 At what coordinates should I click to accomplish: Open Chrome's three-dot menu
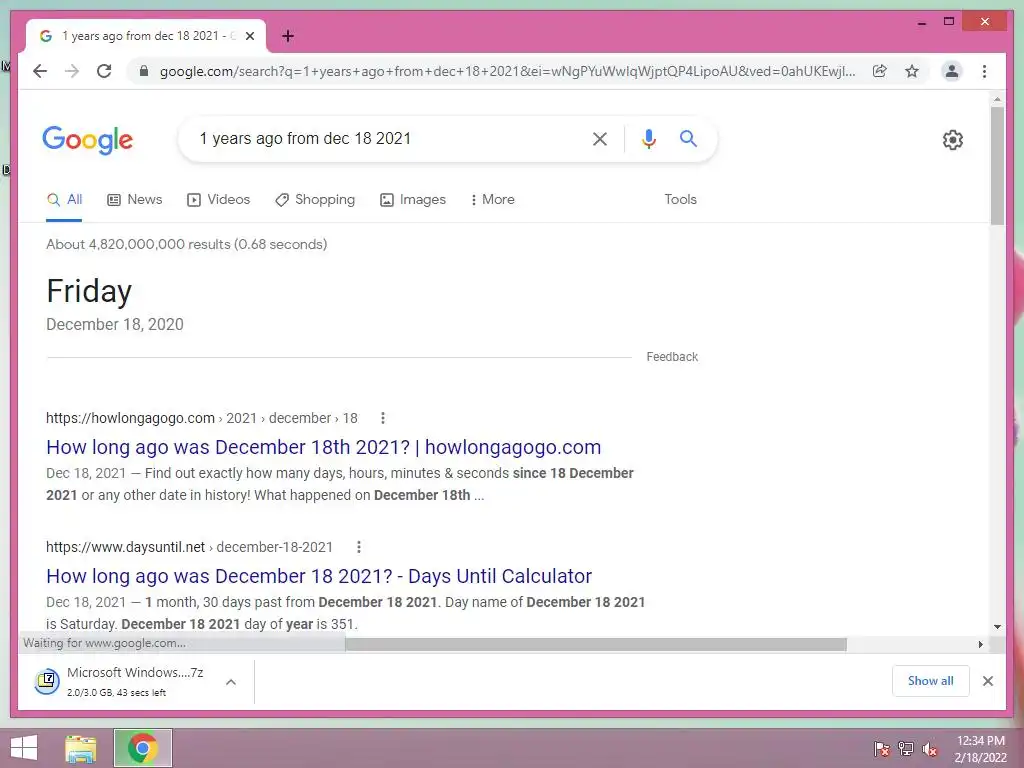point(984,71)
